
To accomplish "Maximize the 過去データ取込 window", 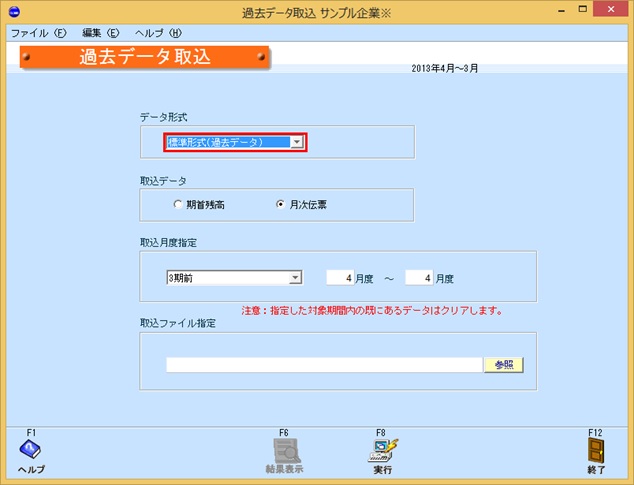I will 582,10.
